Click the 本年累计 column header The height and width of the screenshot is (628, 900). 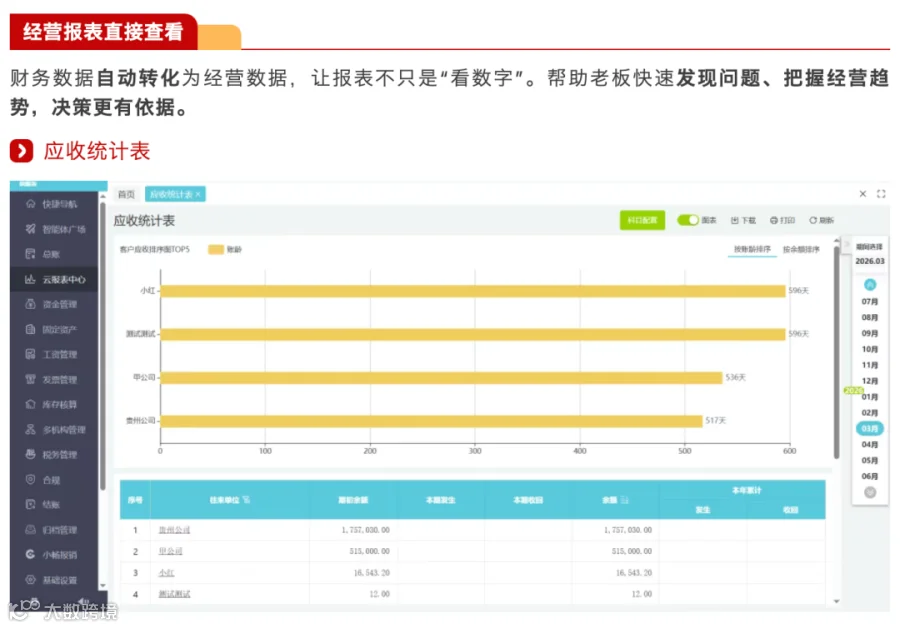pos(746,491)
